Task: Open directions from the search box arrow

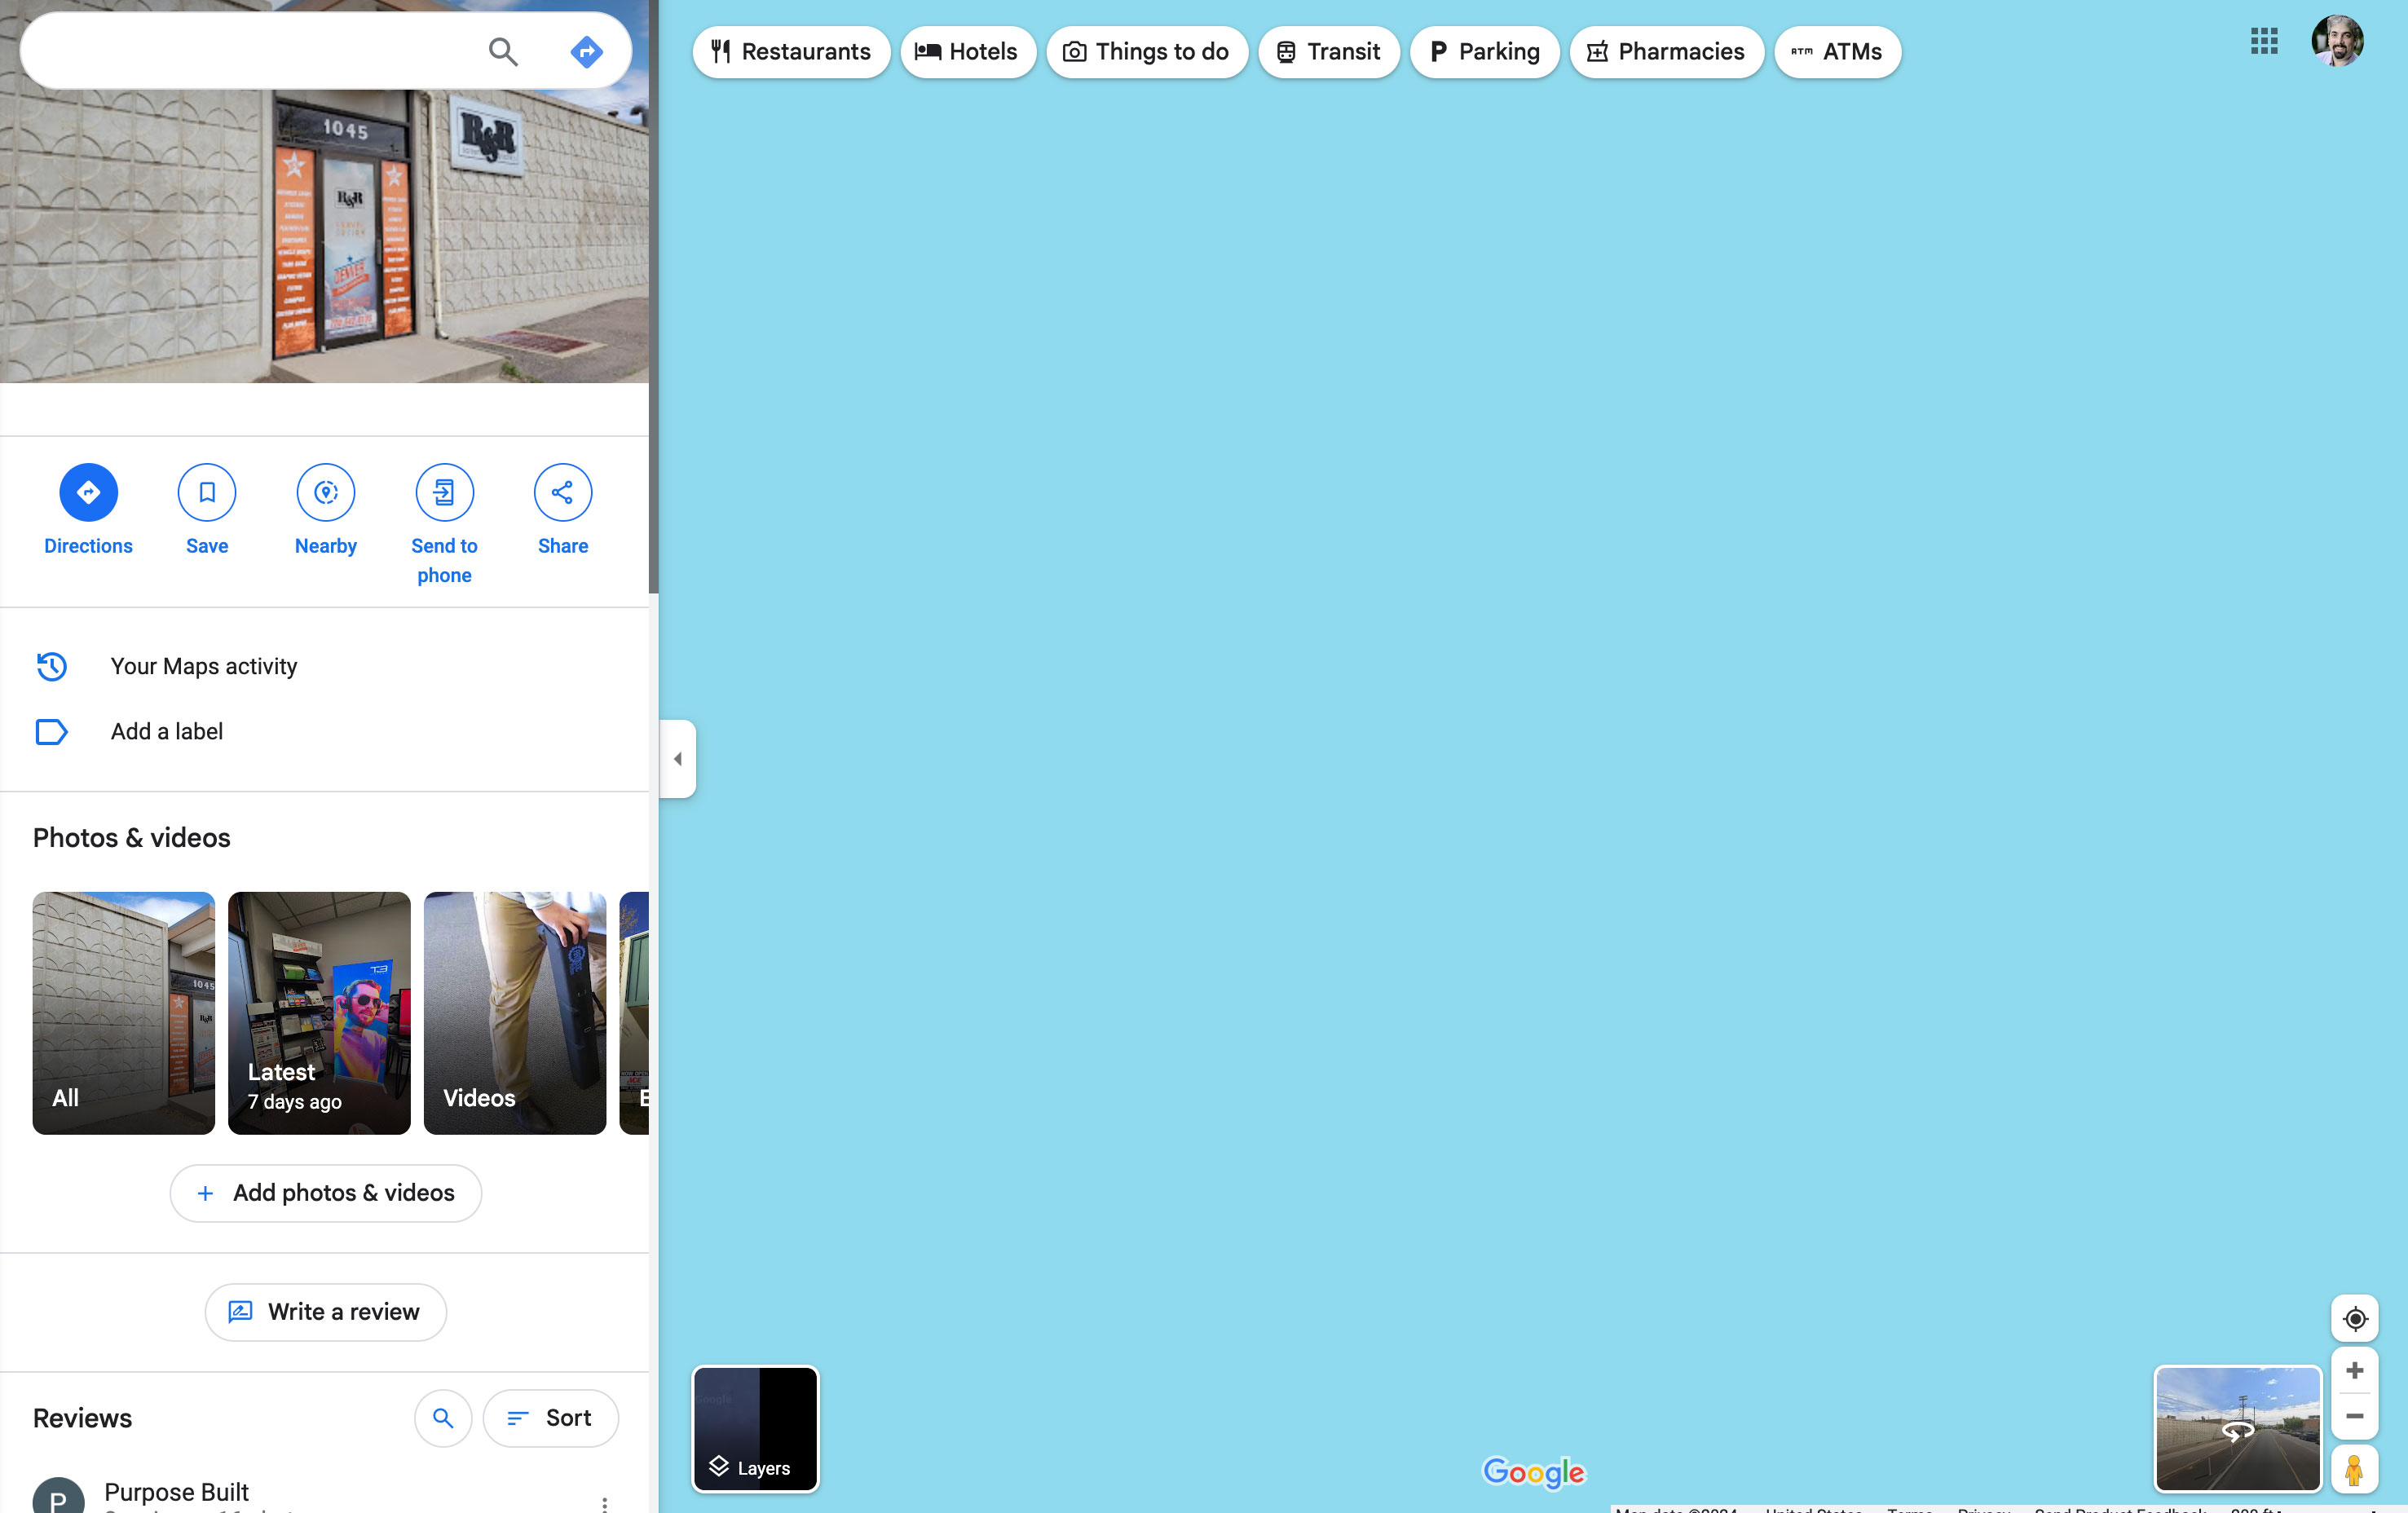Action: click(586, 52)
